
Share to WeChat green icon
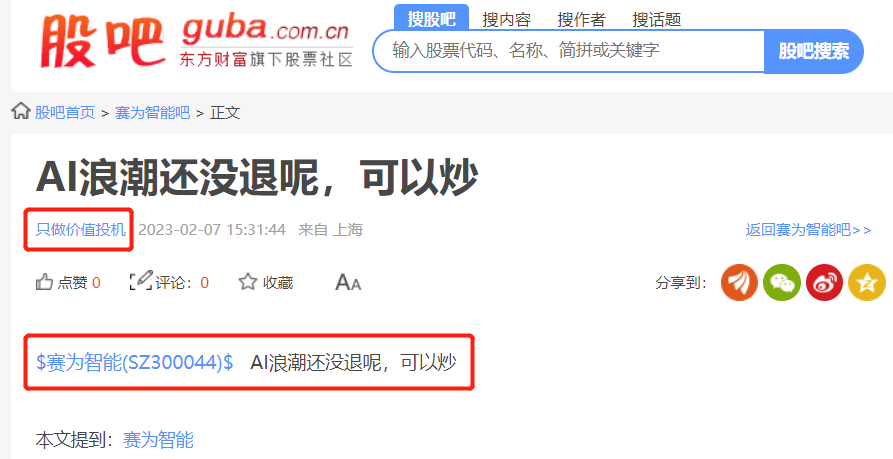point(782,282)
